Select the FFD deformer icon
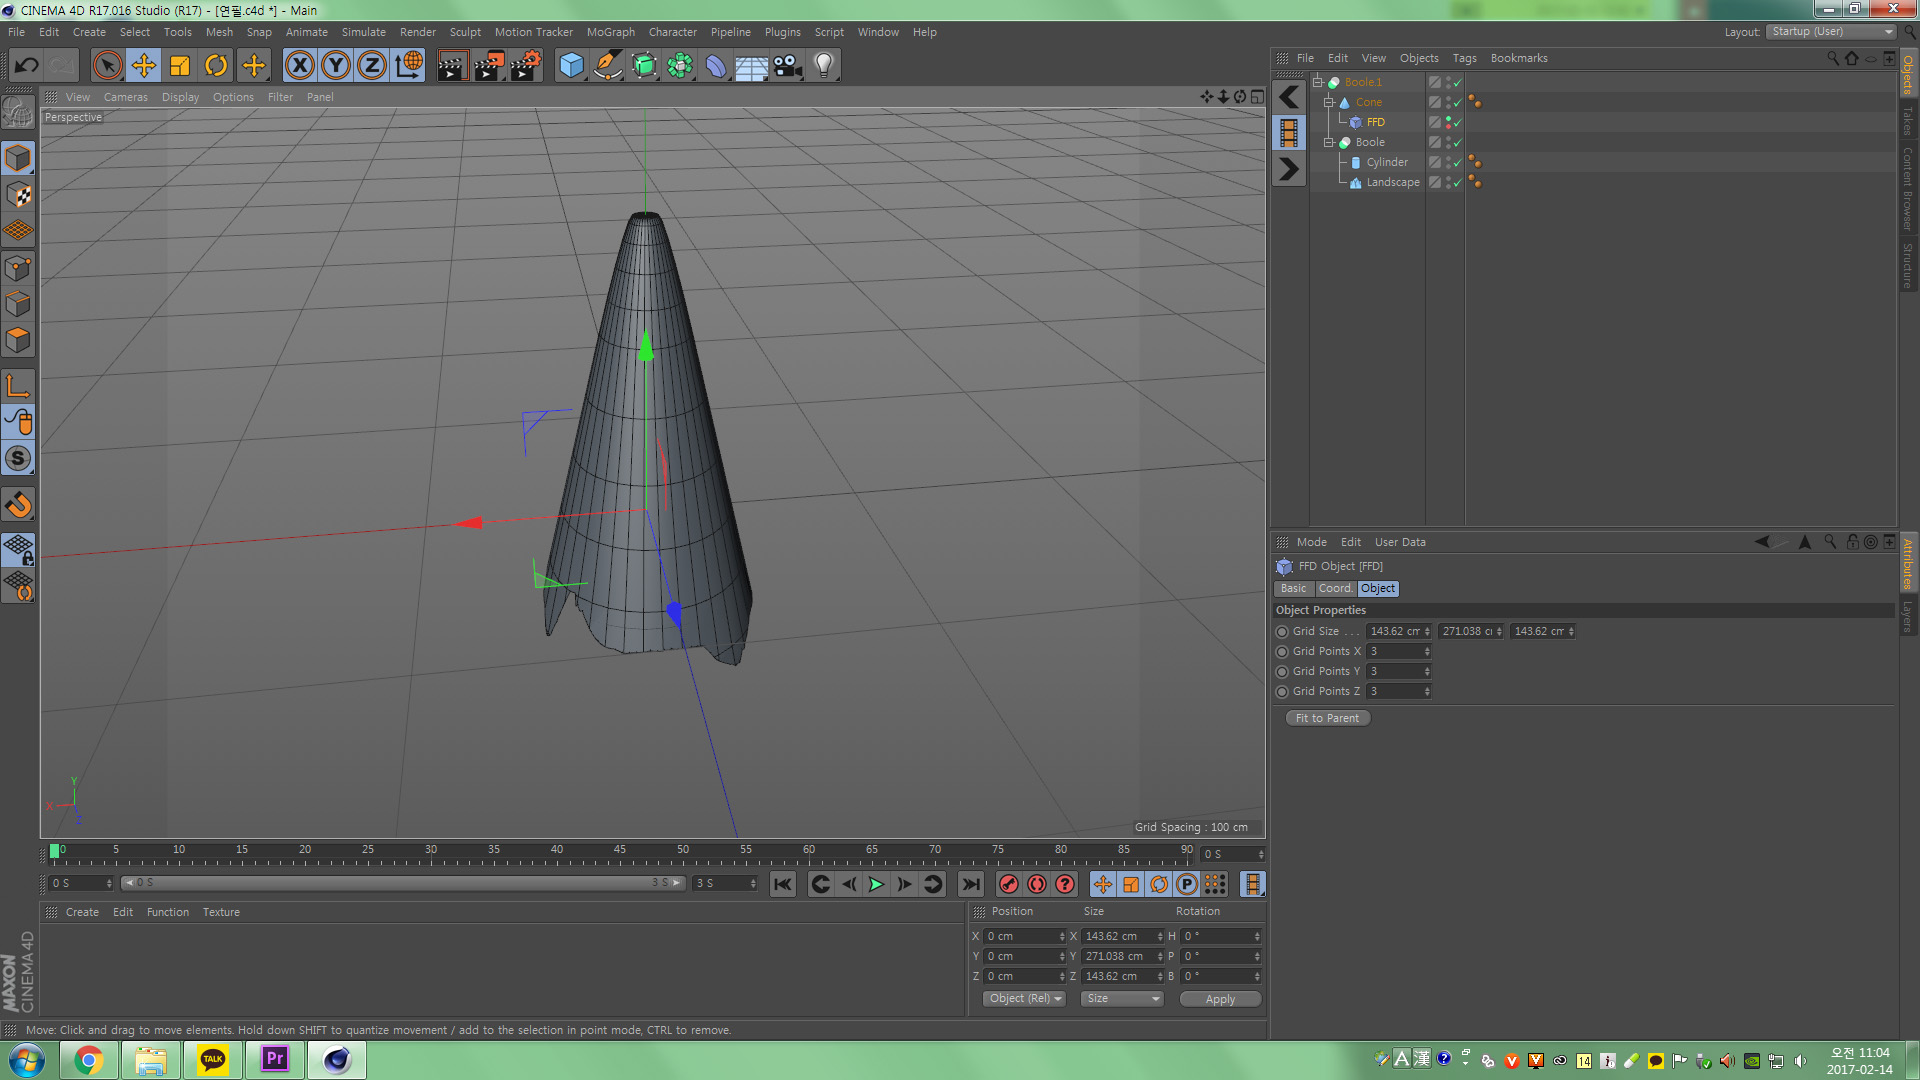 click(1357, 121)
